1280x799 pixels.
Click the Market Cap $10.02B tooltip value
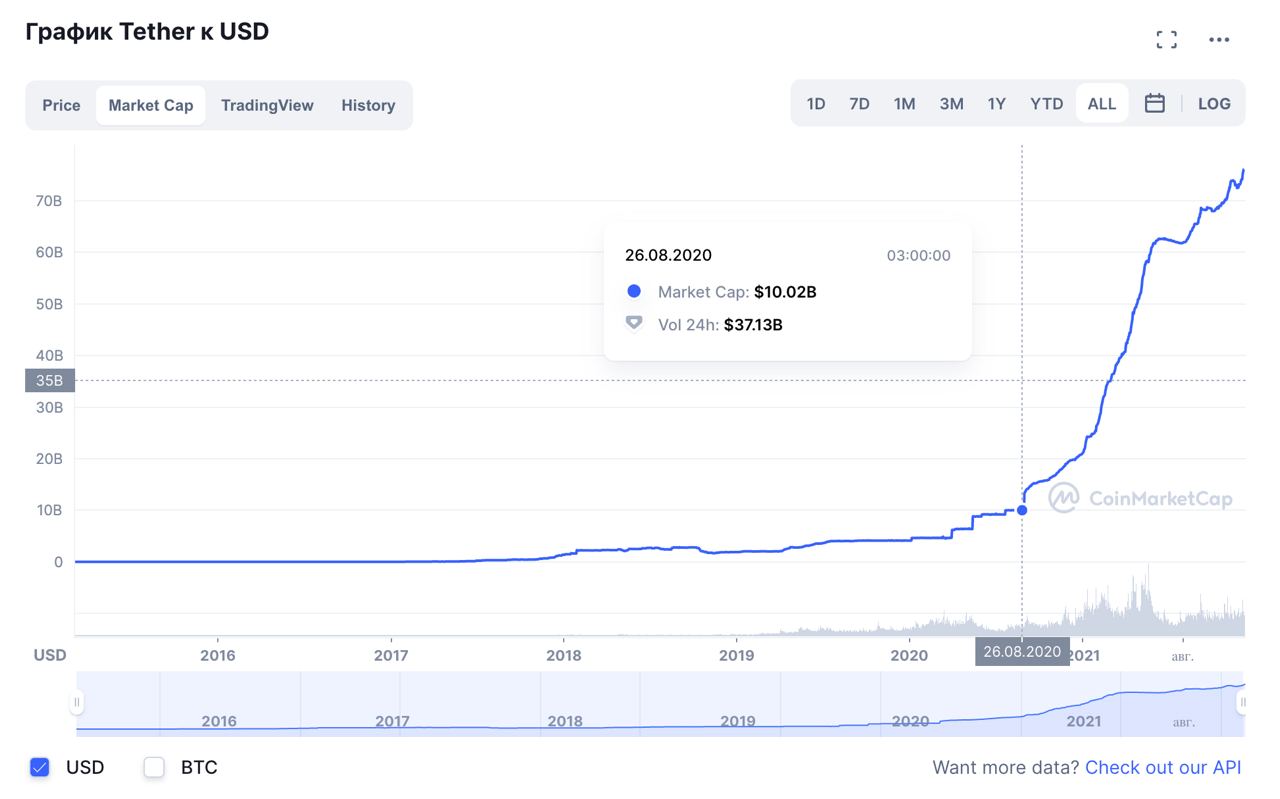(x=785, y=292)
